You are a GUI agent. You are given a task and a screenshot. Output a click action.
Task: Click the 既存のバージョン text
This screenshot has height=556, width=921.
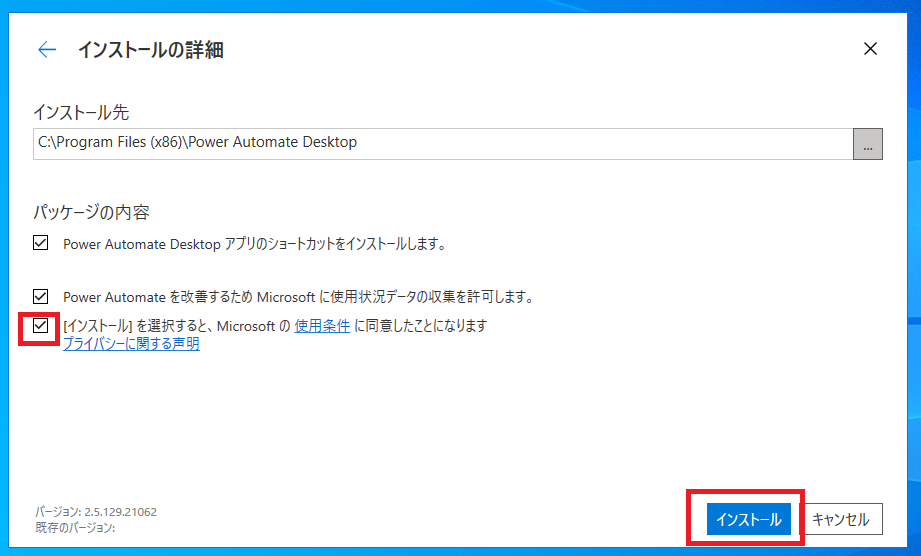click(75, 527)
